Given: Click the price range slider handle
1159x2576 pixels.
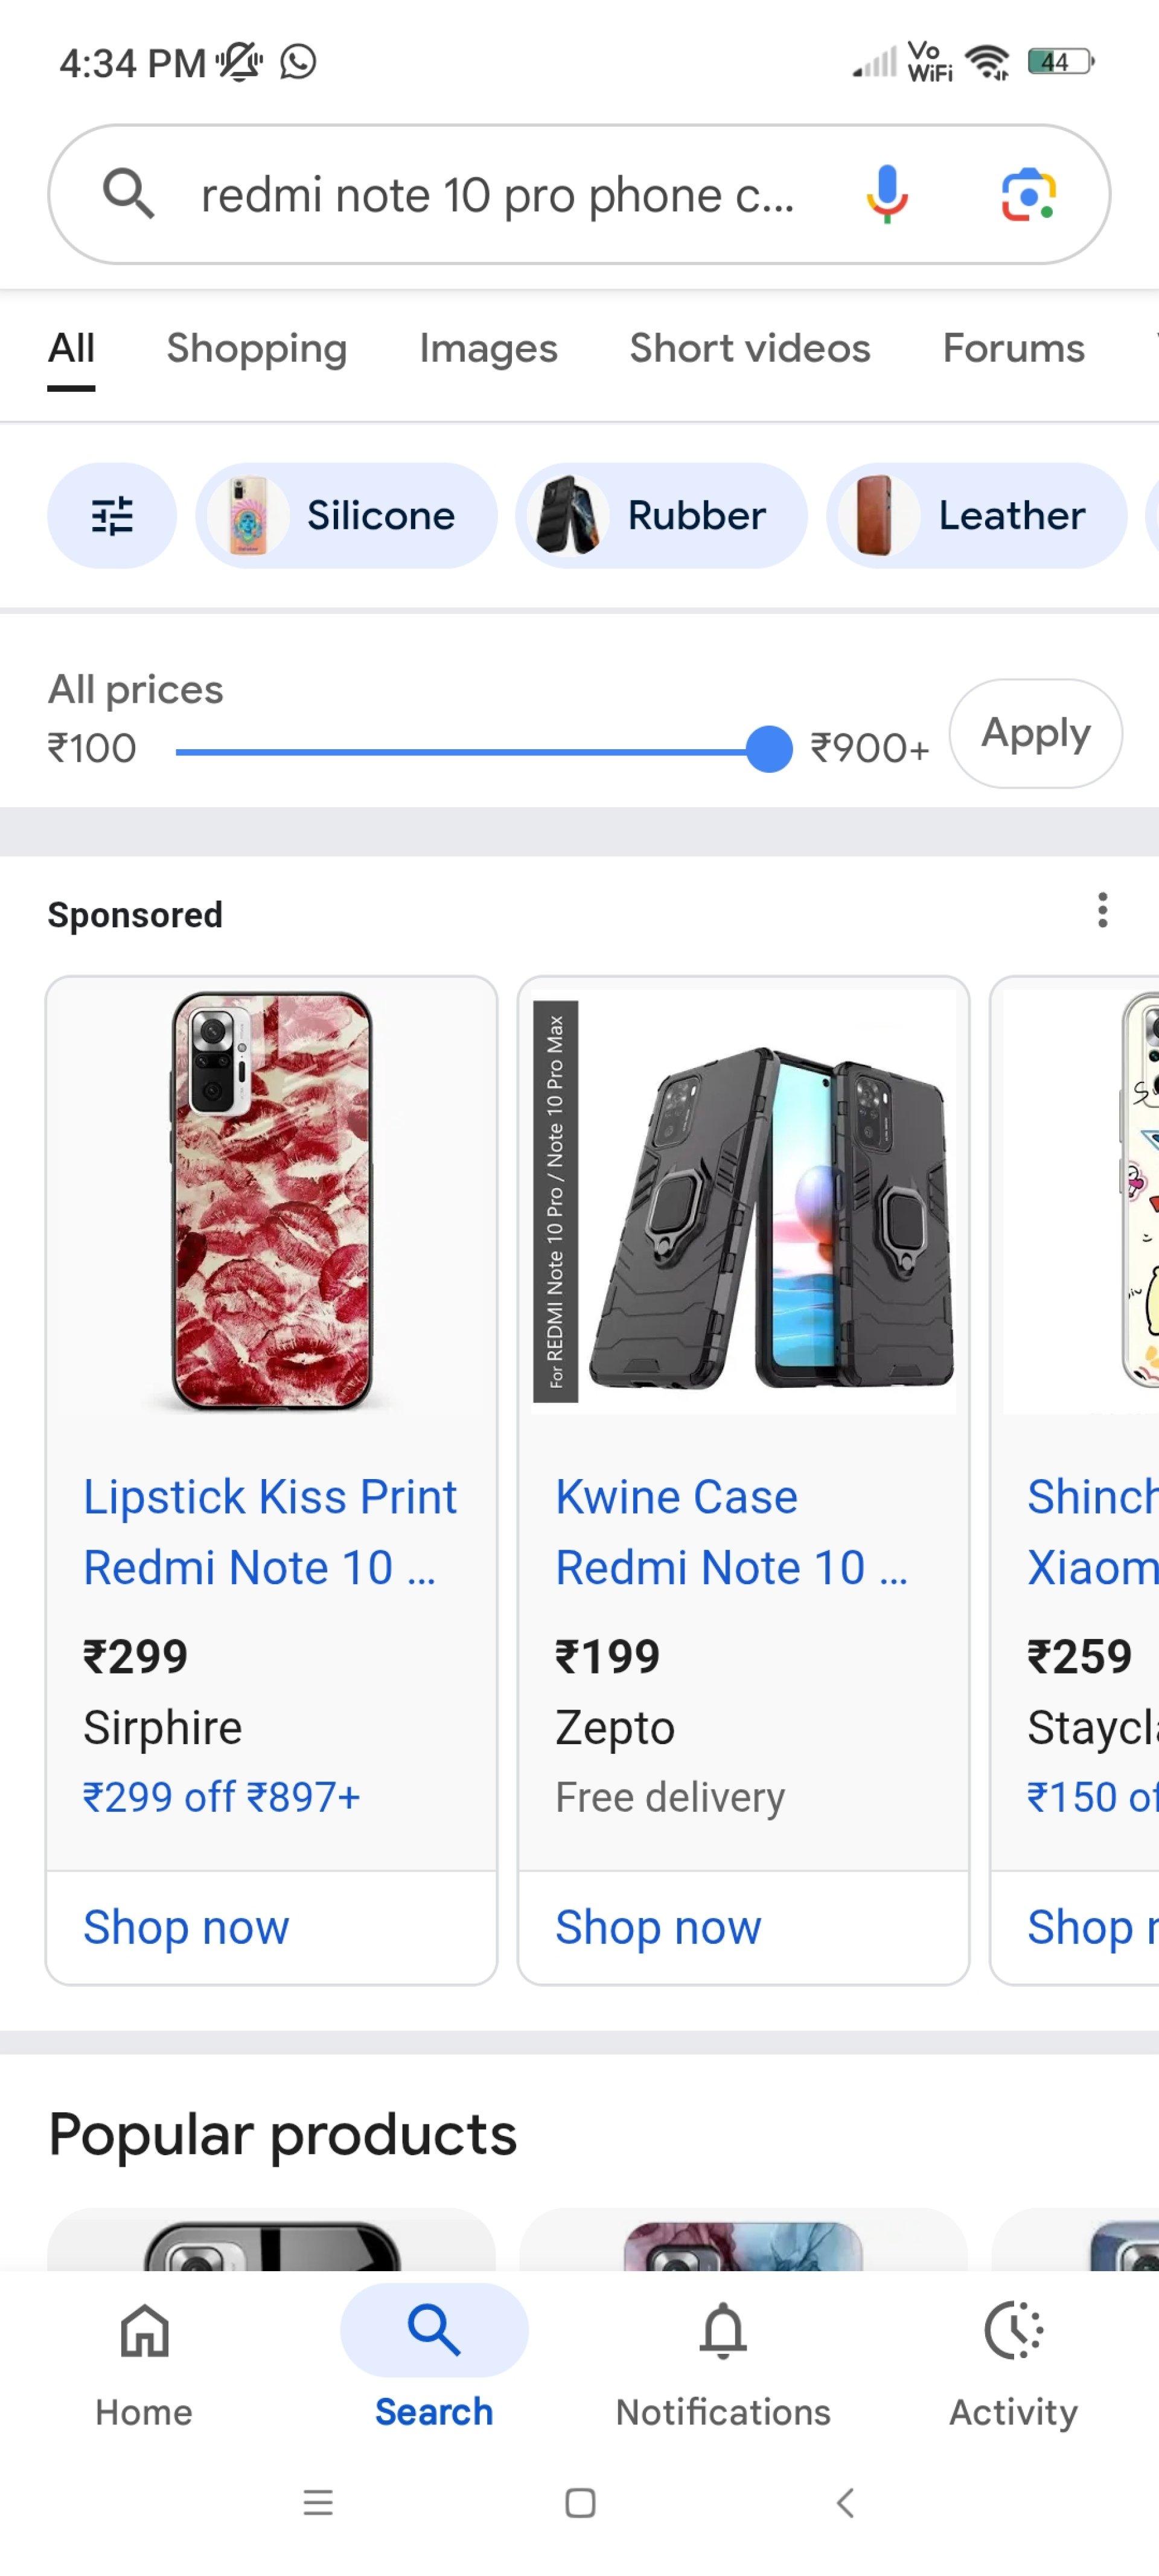Looking at the screenshot, I should [769, 749].
